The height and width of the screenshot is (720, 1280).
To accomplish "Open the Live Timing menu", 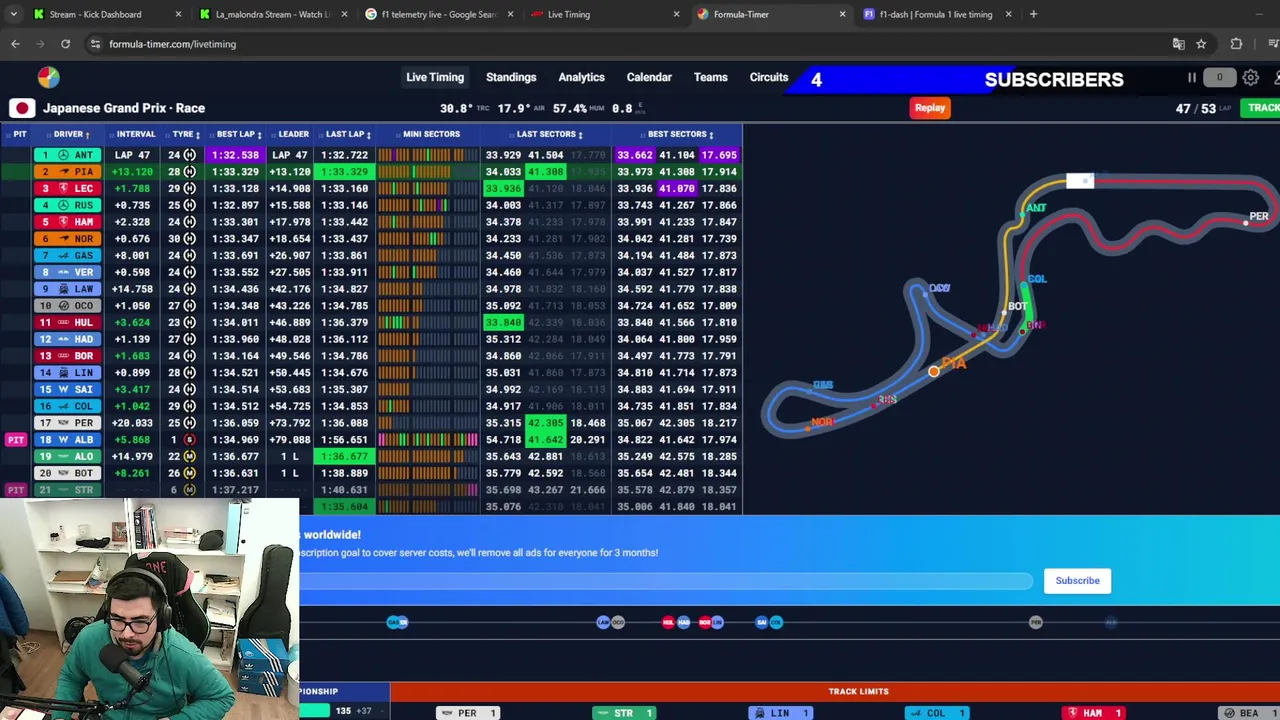I will click(435, 77).
